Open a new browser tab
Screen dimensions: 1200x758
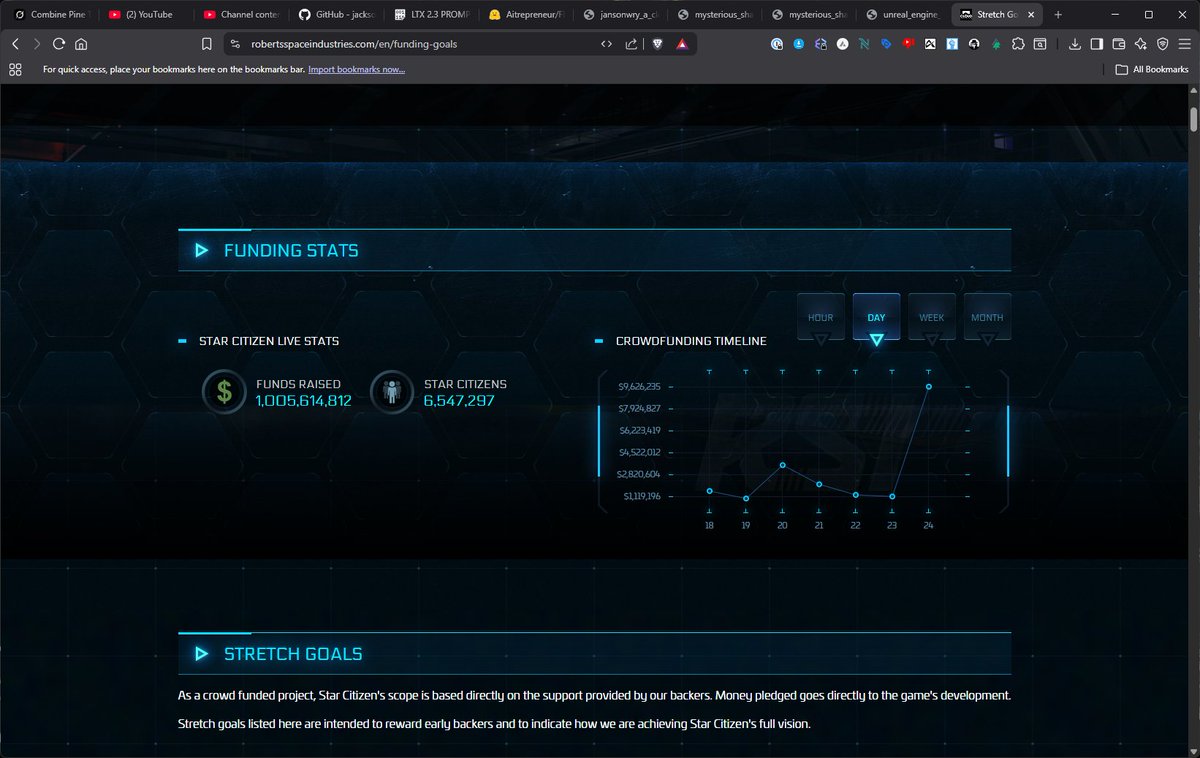pos(1058,14)
